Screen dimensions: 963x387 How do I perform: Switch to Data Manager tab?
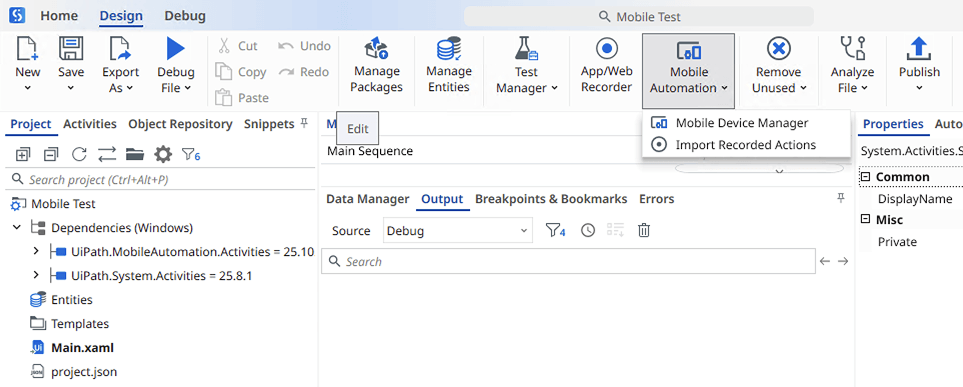(x=367, y=199)
